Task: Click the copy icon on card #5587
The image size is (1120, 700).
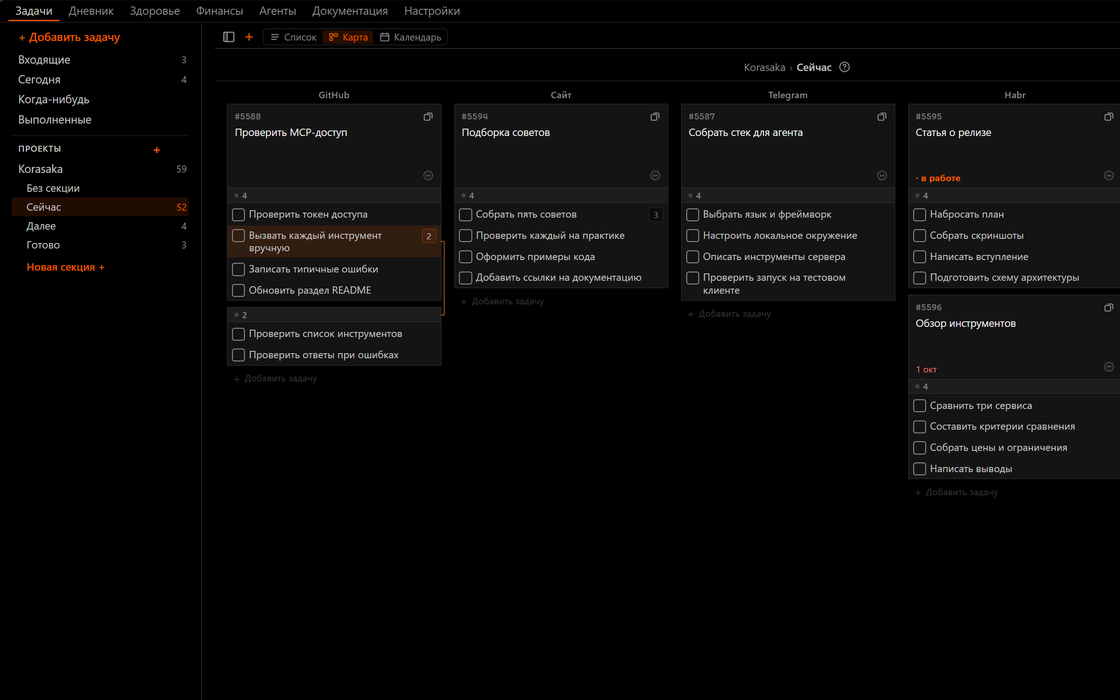Action: point(881,116)
